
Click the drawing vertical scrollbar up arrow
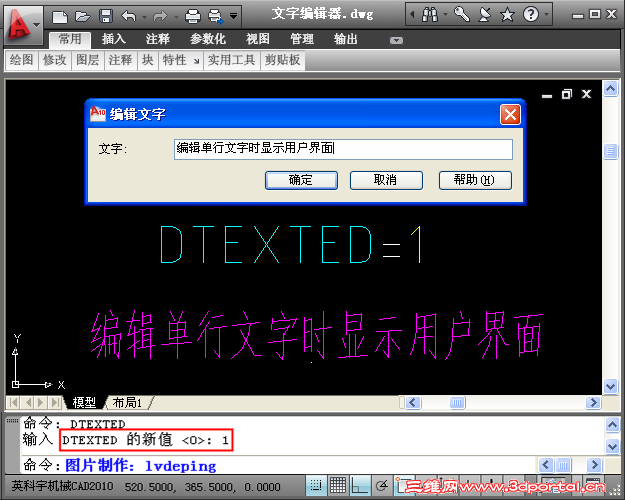point(610,89)
